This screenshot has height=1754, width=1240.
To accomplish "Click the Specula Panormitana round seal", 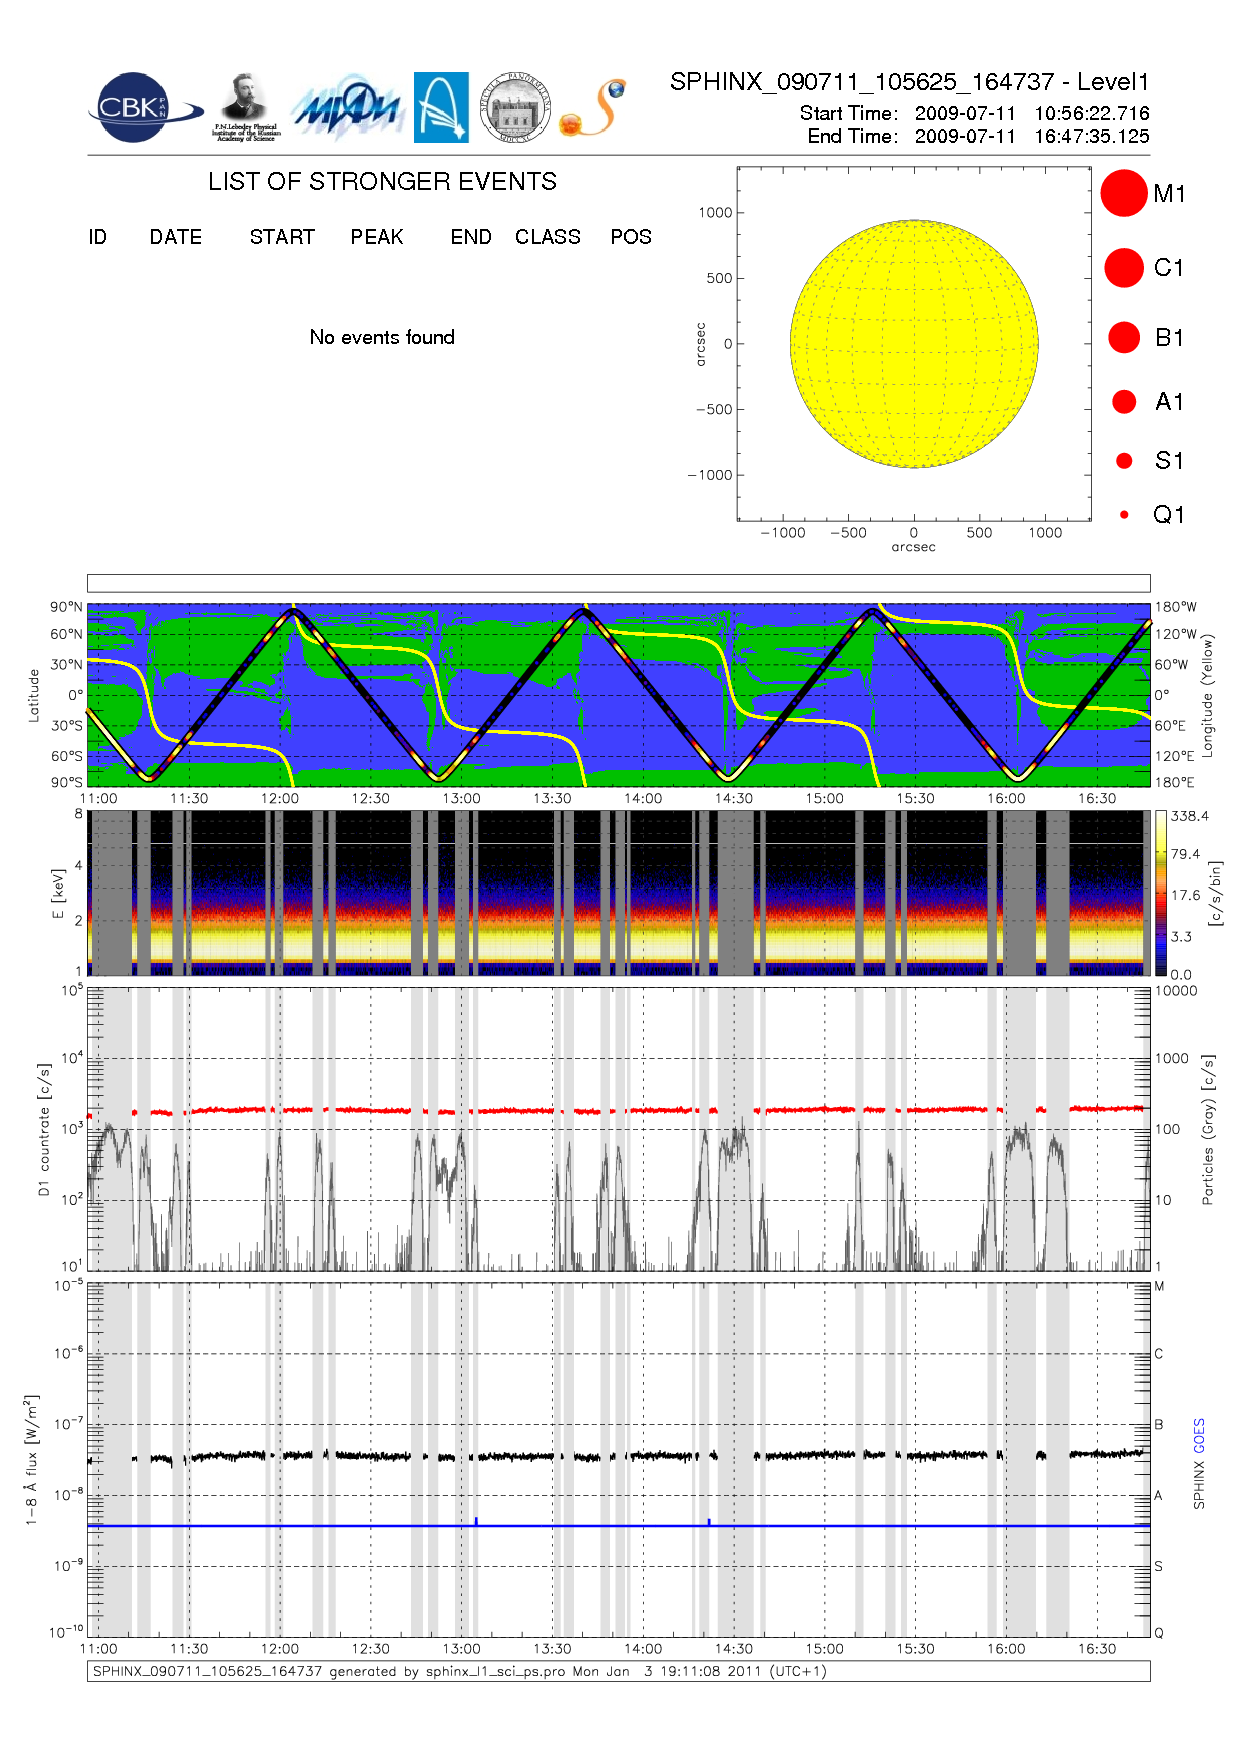I will point(515,108).
